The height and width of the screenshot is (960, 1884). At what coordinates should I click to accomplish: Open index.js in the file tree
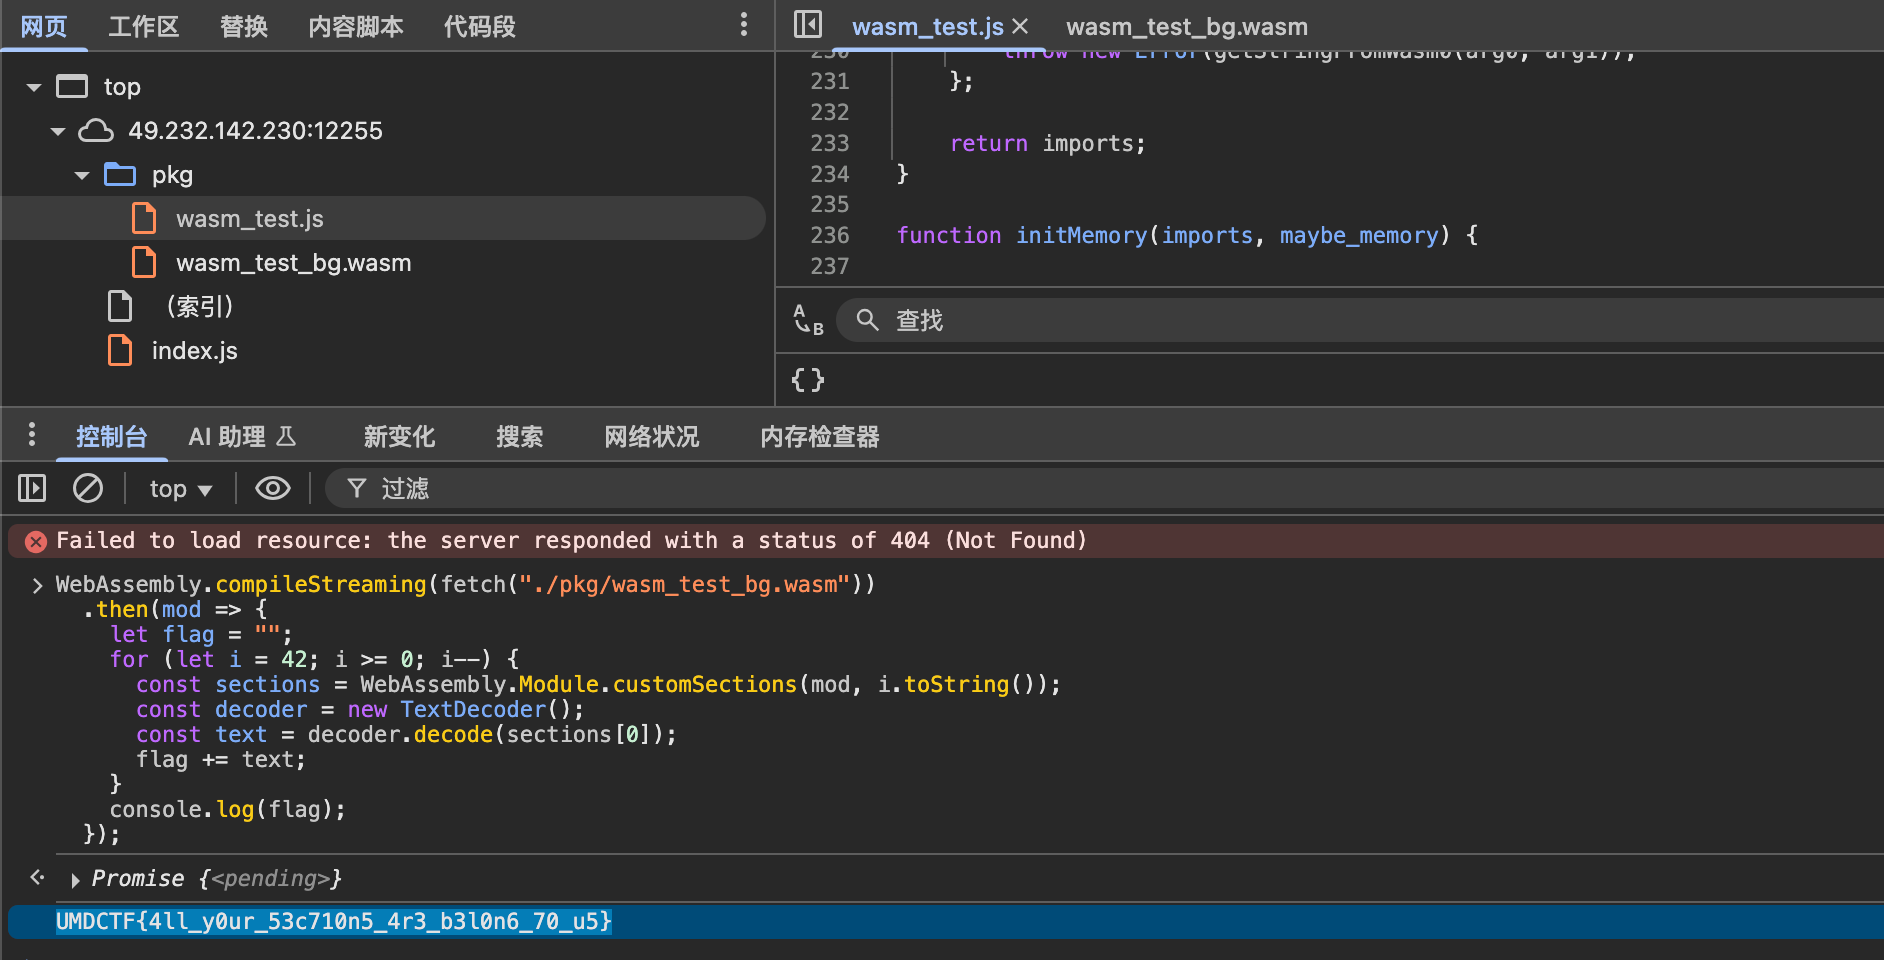pos(194,351)
